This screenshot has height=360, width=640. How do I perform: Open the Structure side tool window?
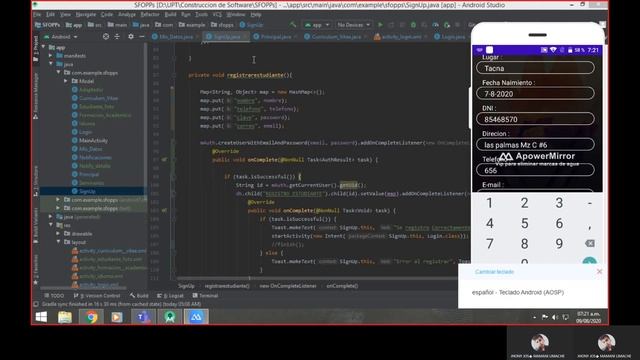coord(36,180)
